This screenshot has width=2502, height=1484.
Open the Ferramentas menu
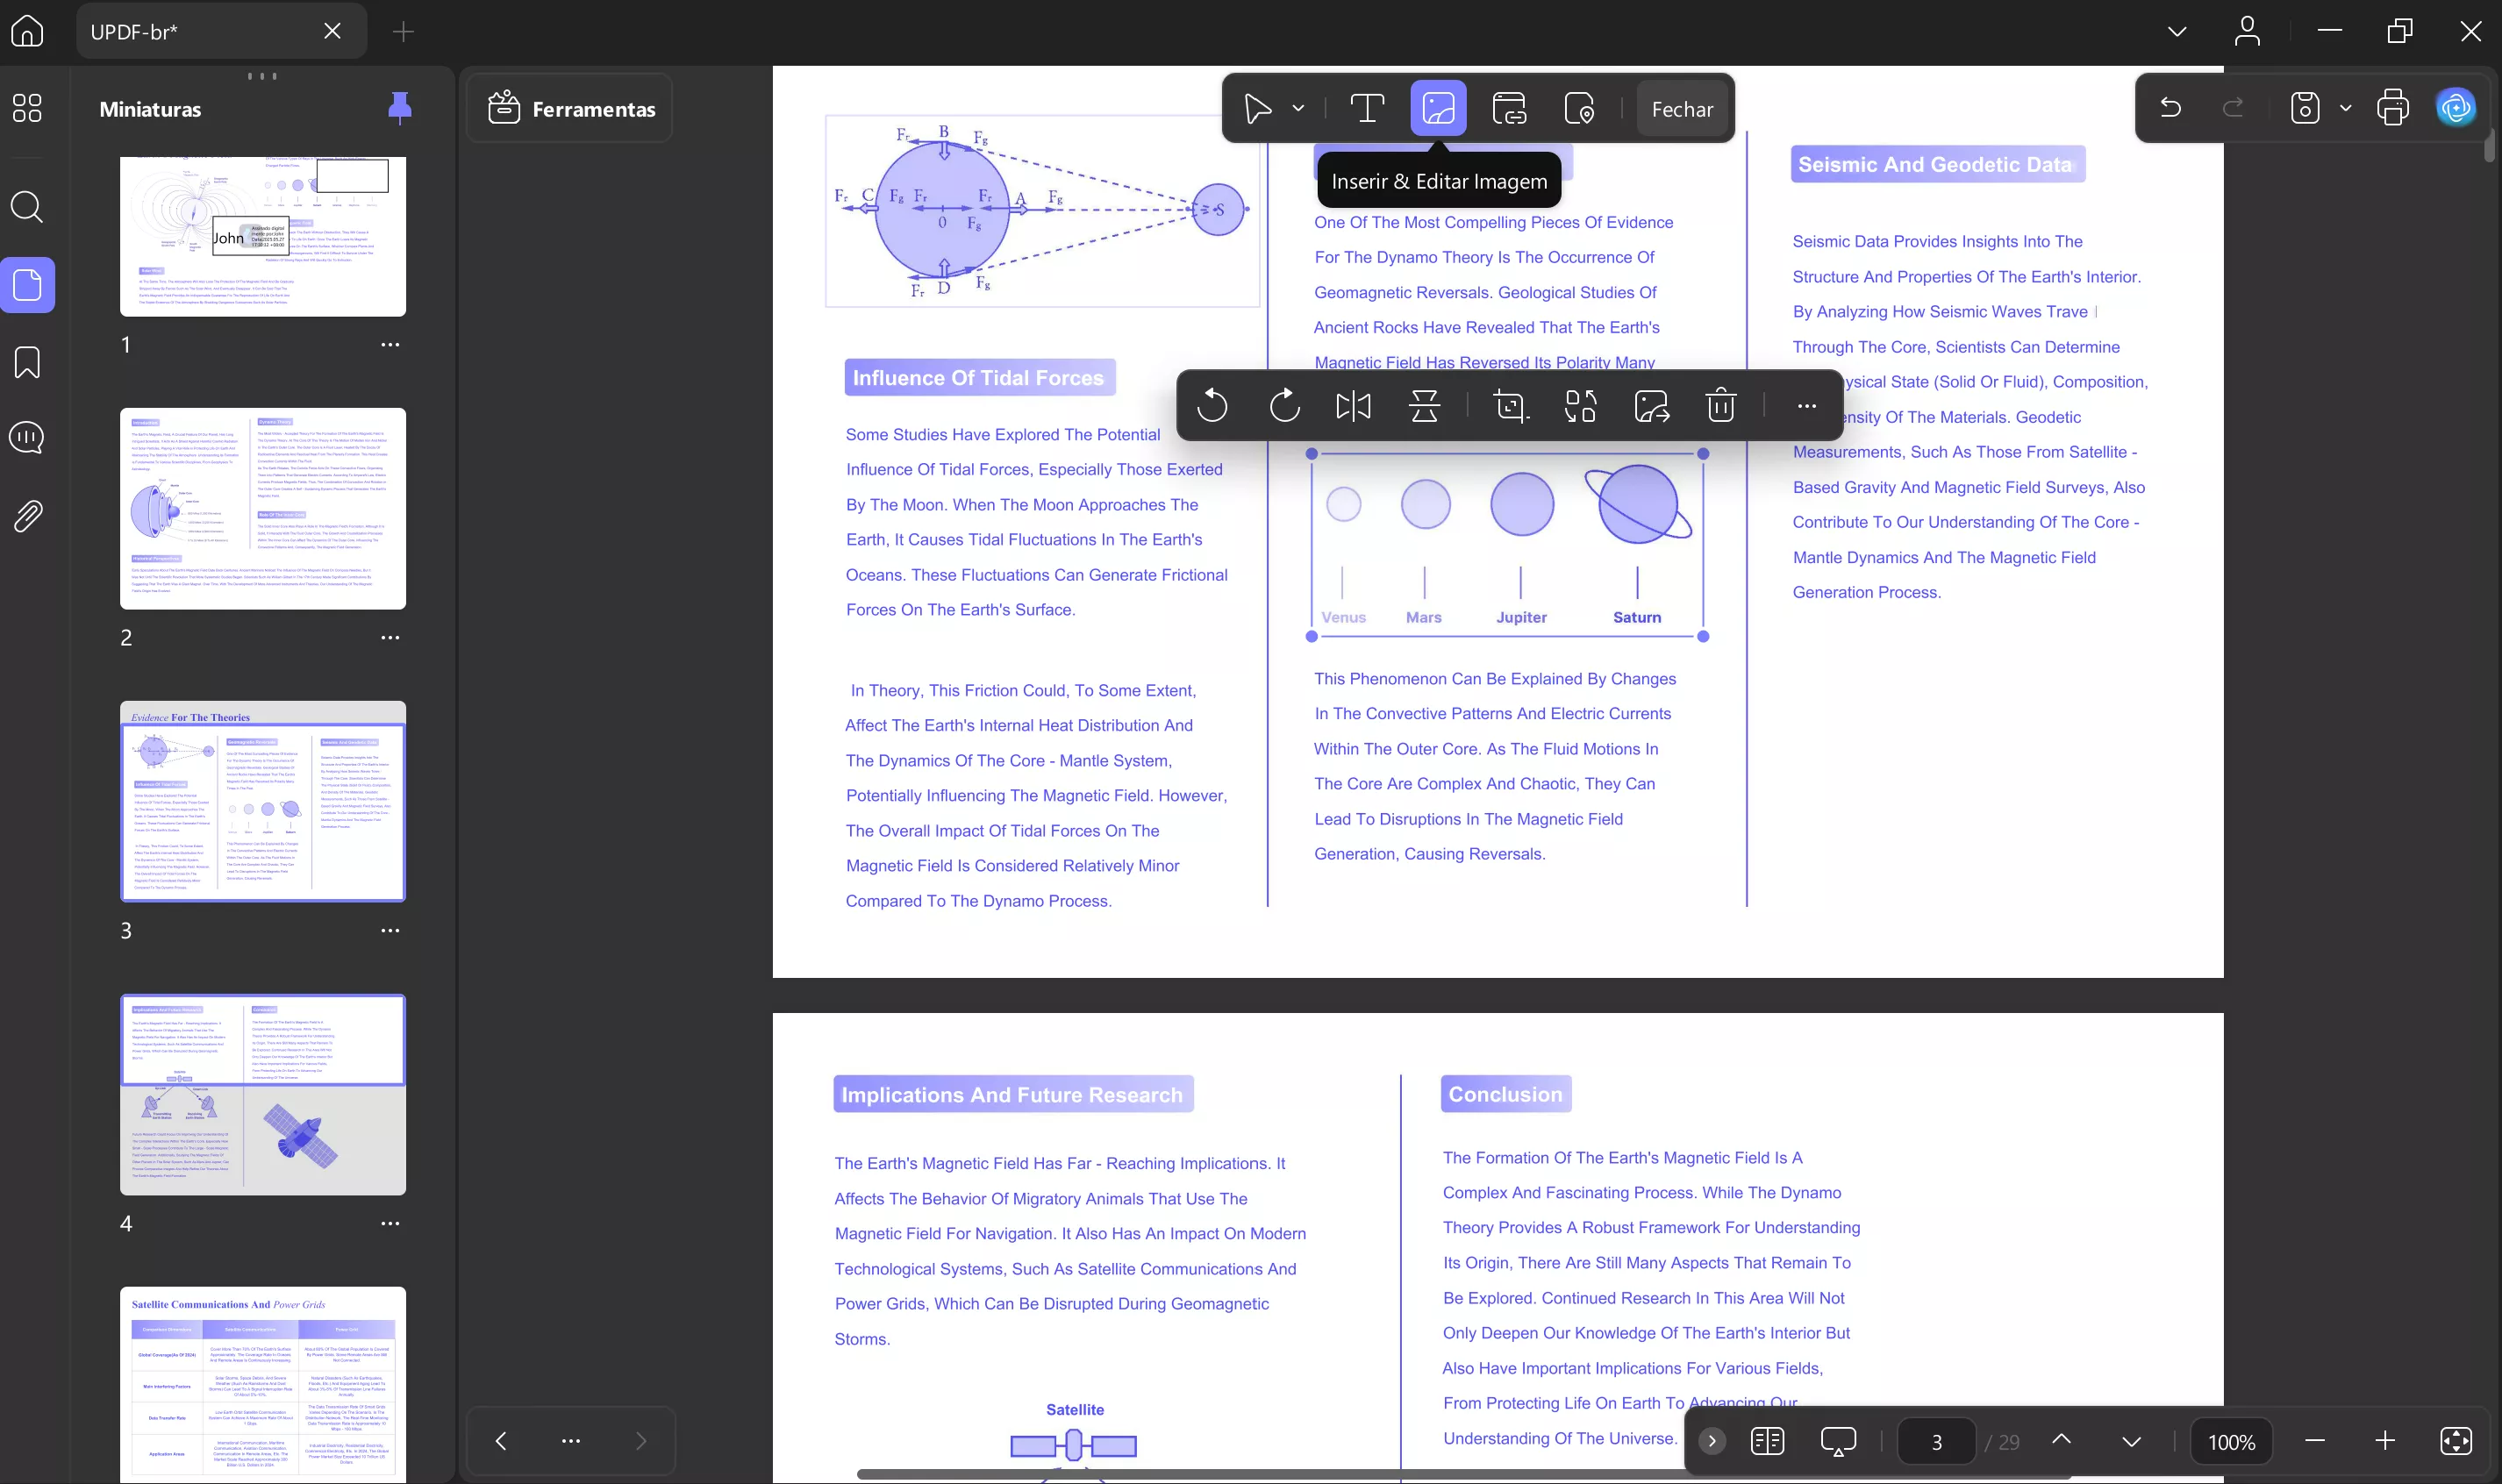pyautogui.click(x=571, y=108)
